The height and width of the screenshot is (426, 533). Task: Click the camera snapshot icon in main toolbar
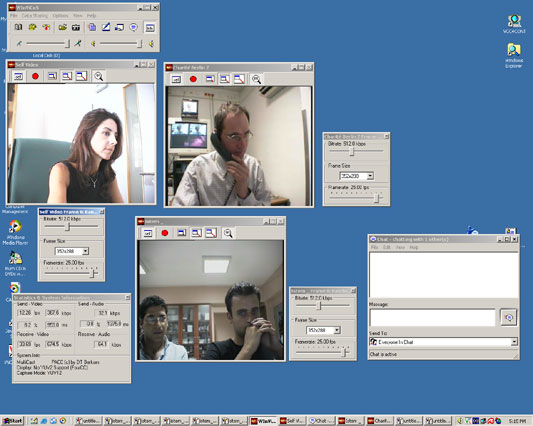[x=76, y=27]
